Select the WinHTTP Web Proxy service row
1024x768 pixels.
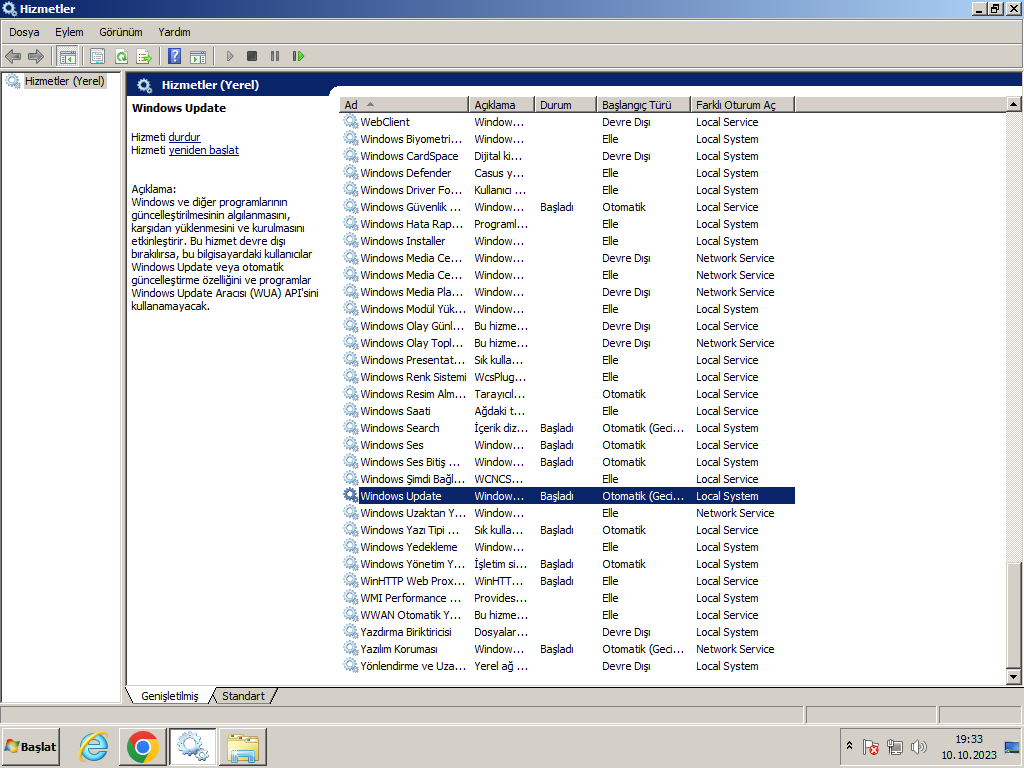(x=568, y=581)
